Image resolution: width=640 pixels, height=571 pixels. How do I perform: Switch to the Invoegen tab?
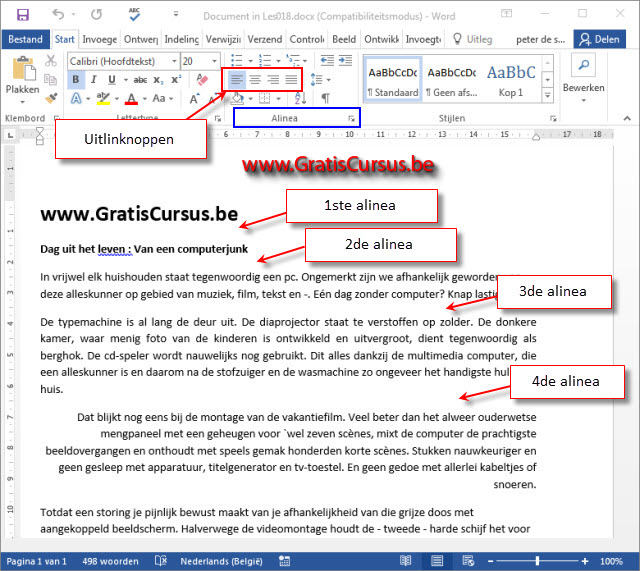pos(99,40)
